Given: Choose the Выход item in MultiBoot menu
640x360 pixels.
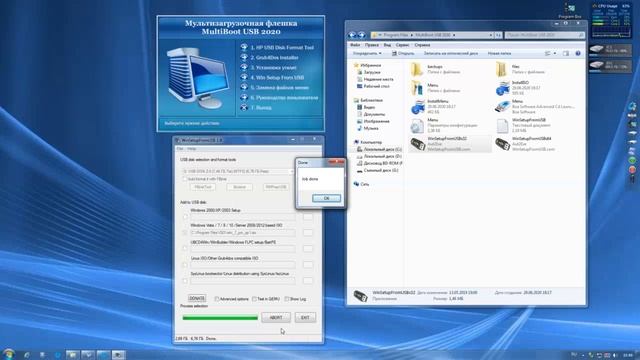Looking at the screenshot, I should pos(261,108).
